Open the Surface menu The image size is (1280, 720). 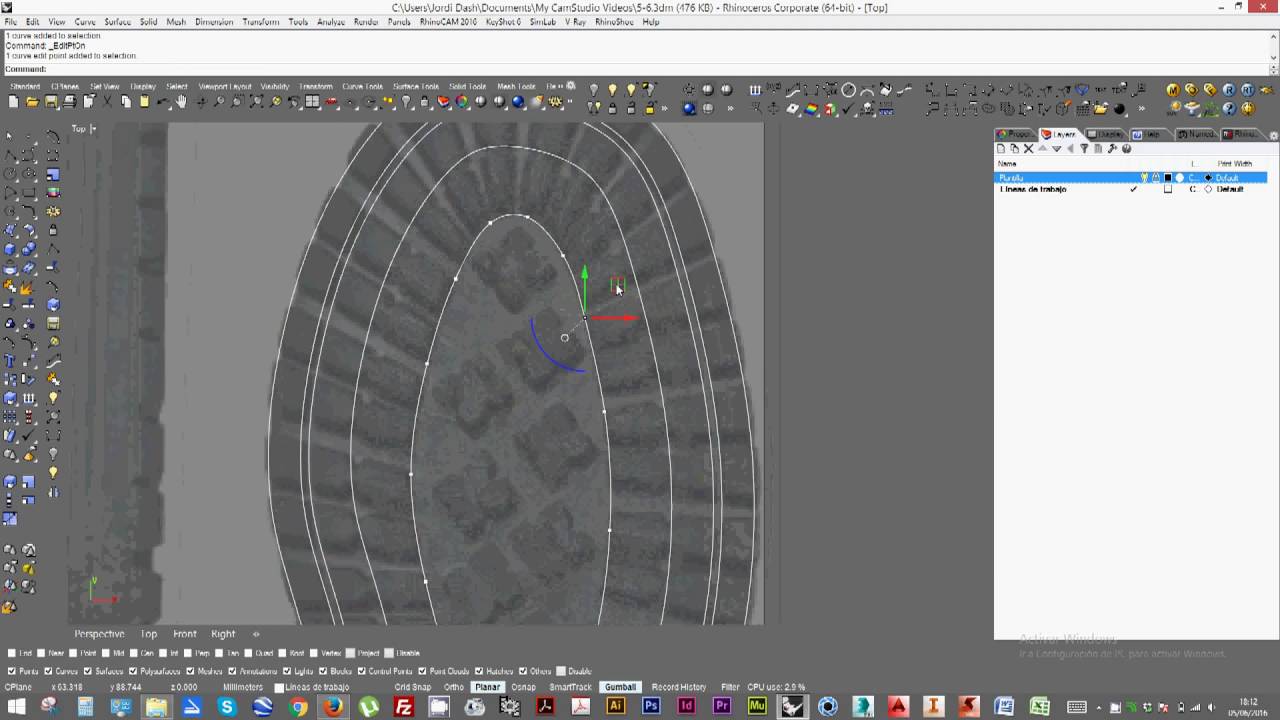118,22
